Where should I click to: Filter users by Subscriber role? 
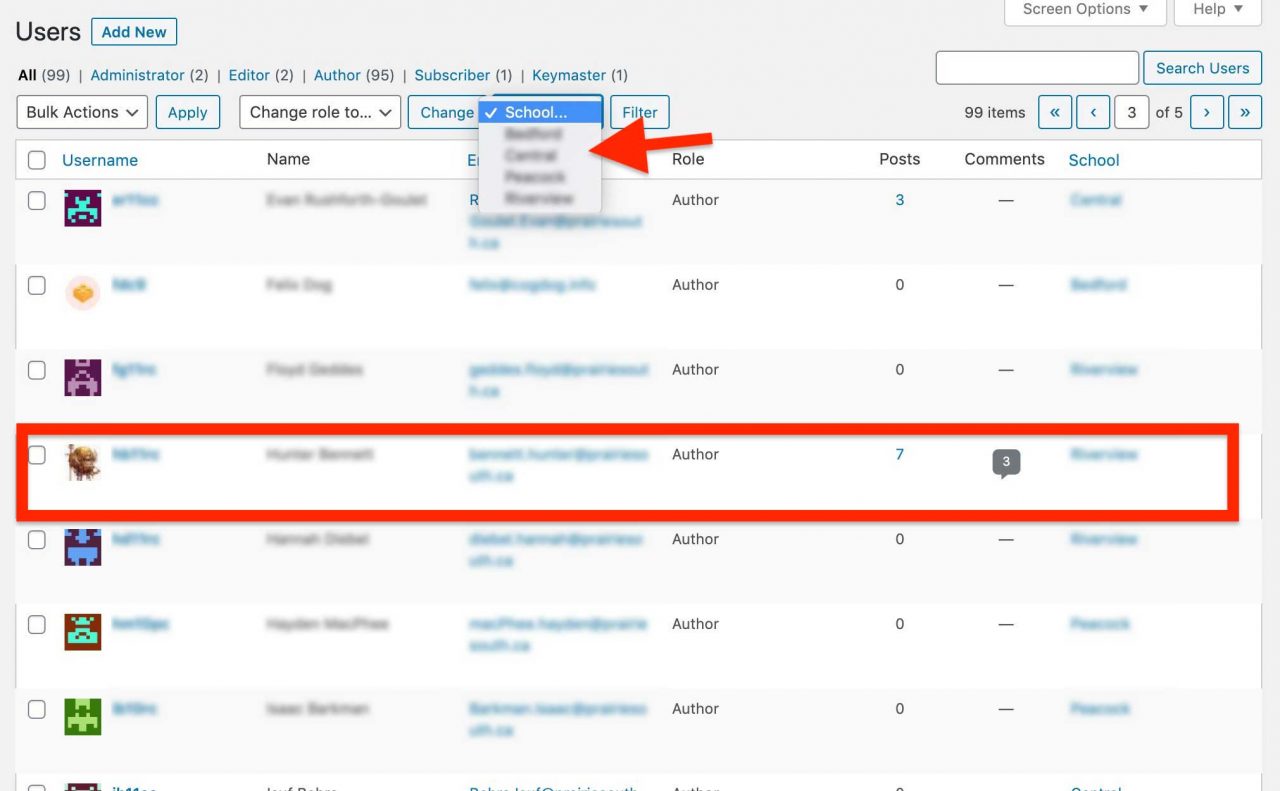coord(452,75)
